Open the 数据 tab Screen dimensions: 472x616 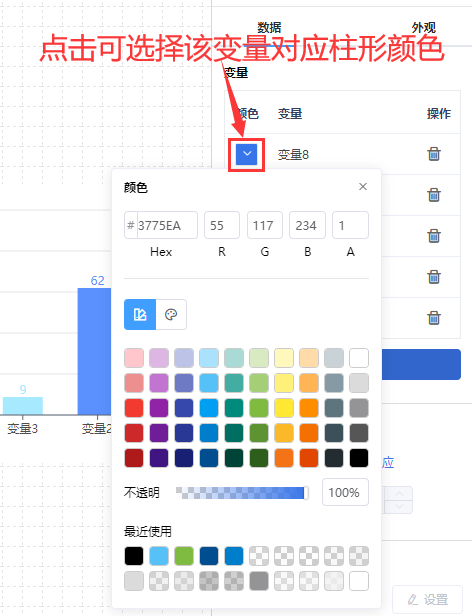[269, 28]
